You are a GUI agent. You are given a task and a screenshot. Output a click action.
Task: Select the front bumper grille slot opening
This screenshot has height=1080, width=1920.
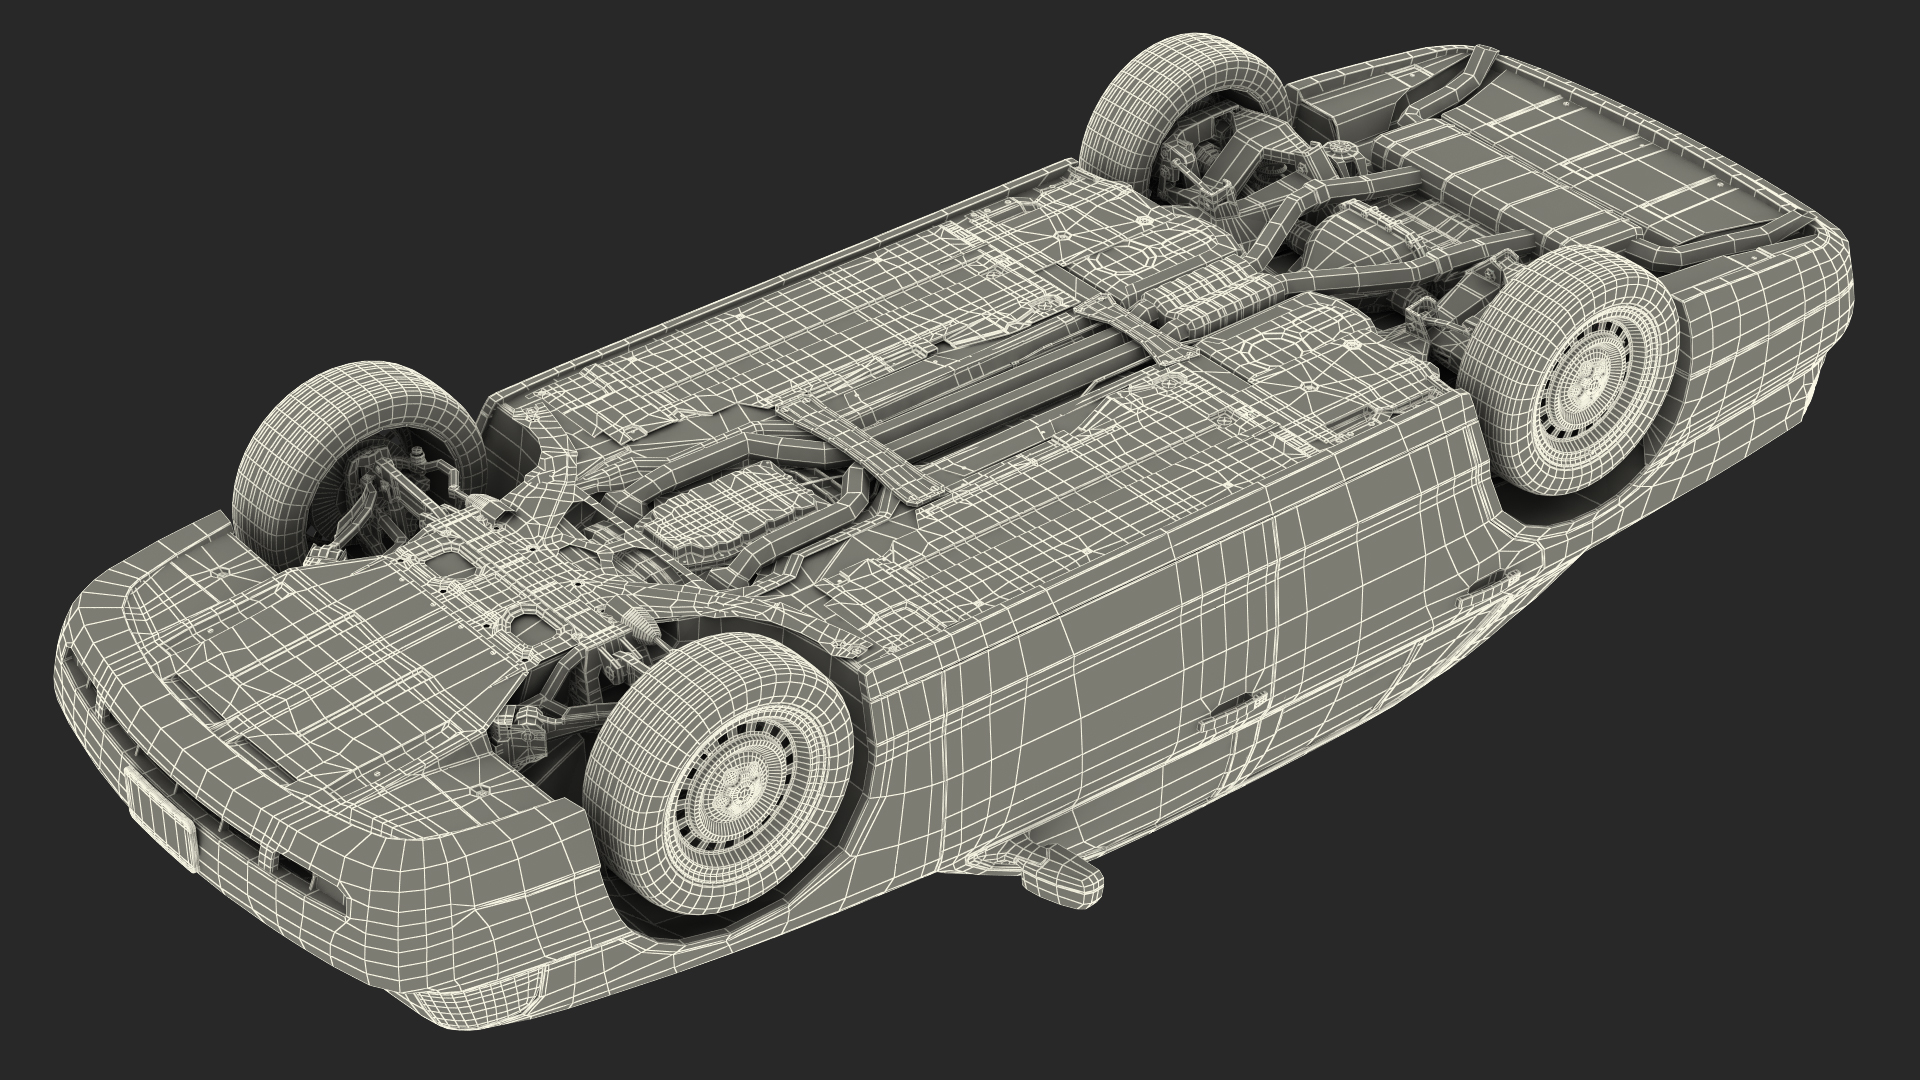coord(295,867)
